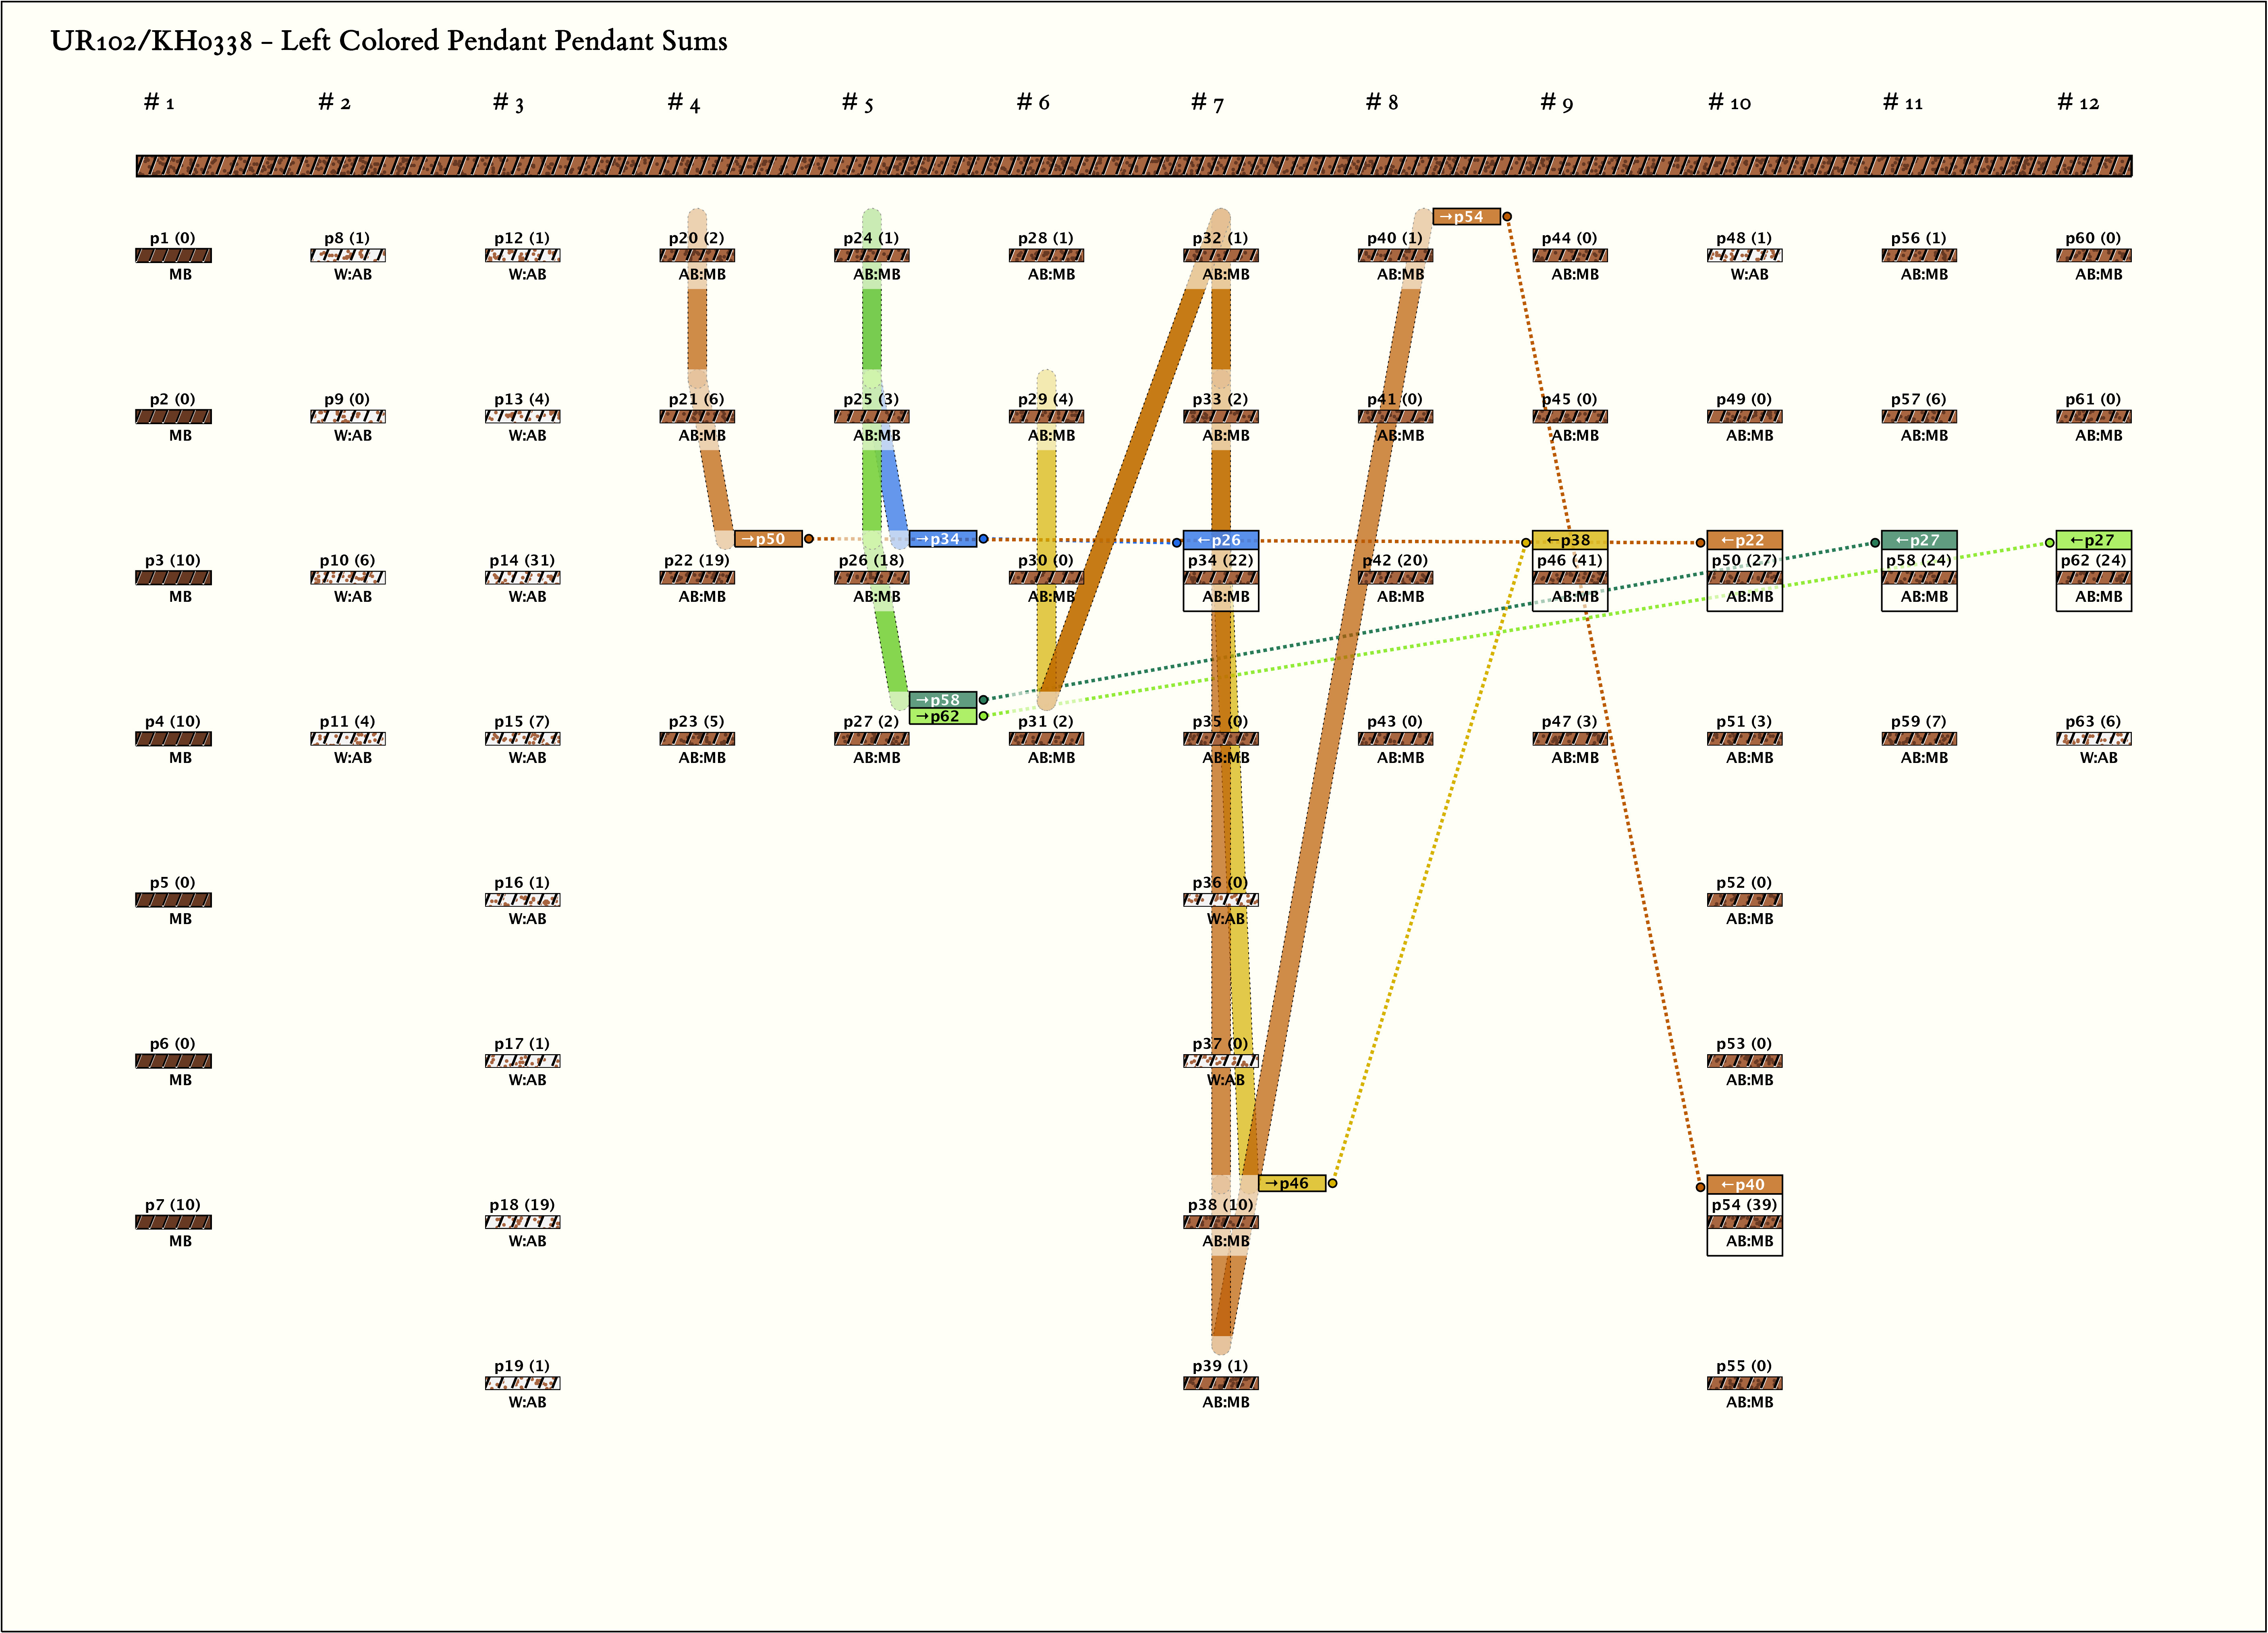Viewport: 2268px width, 1633px height.
Task: Click the orange dot right of →p54
Action: [1507, 216]
